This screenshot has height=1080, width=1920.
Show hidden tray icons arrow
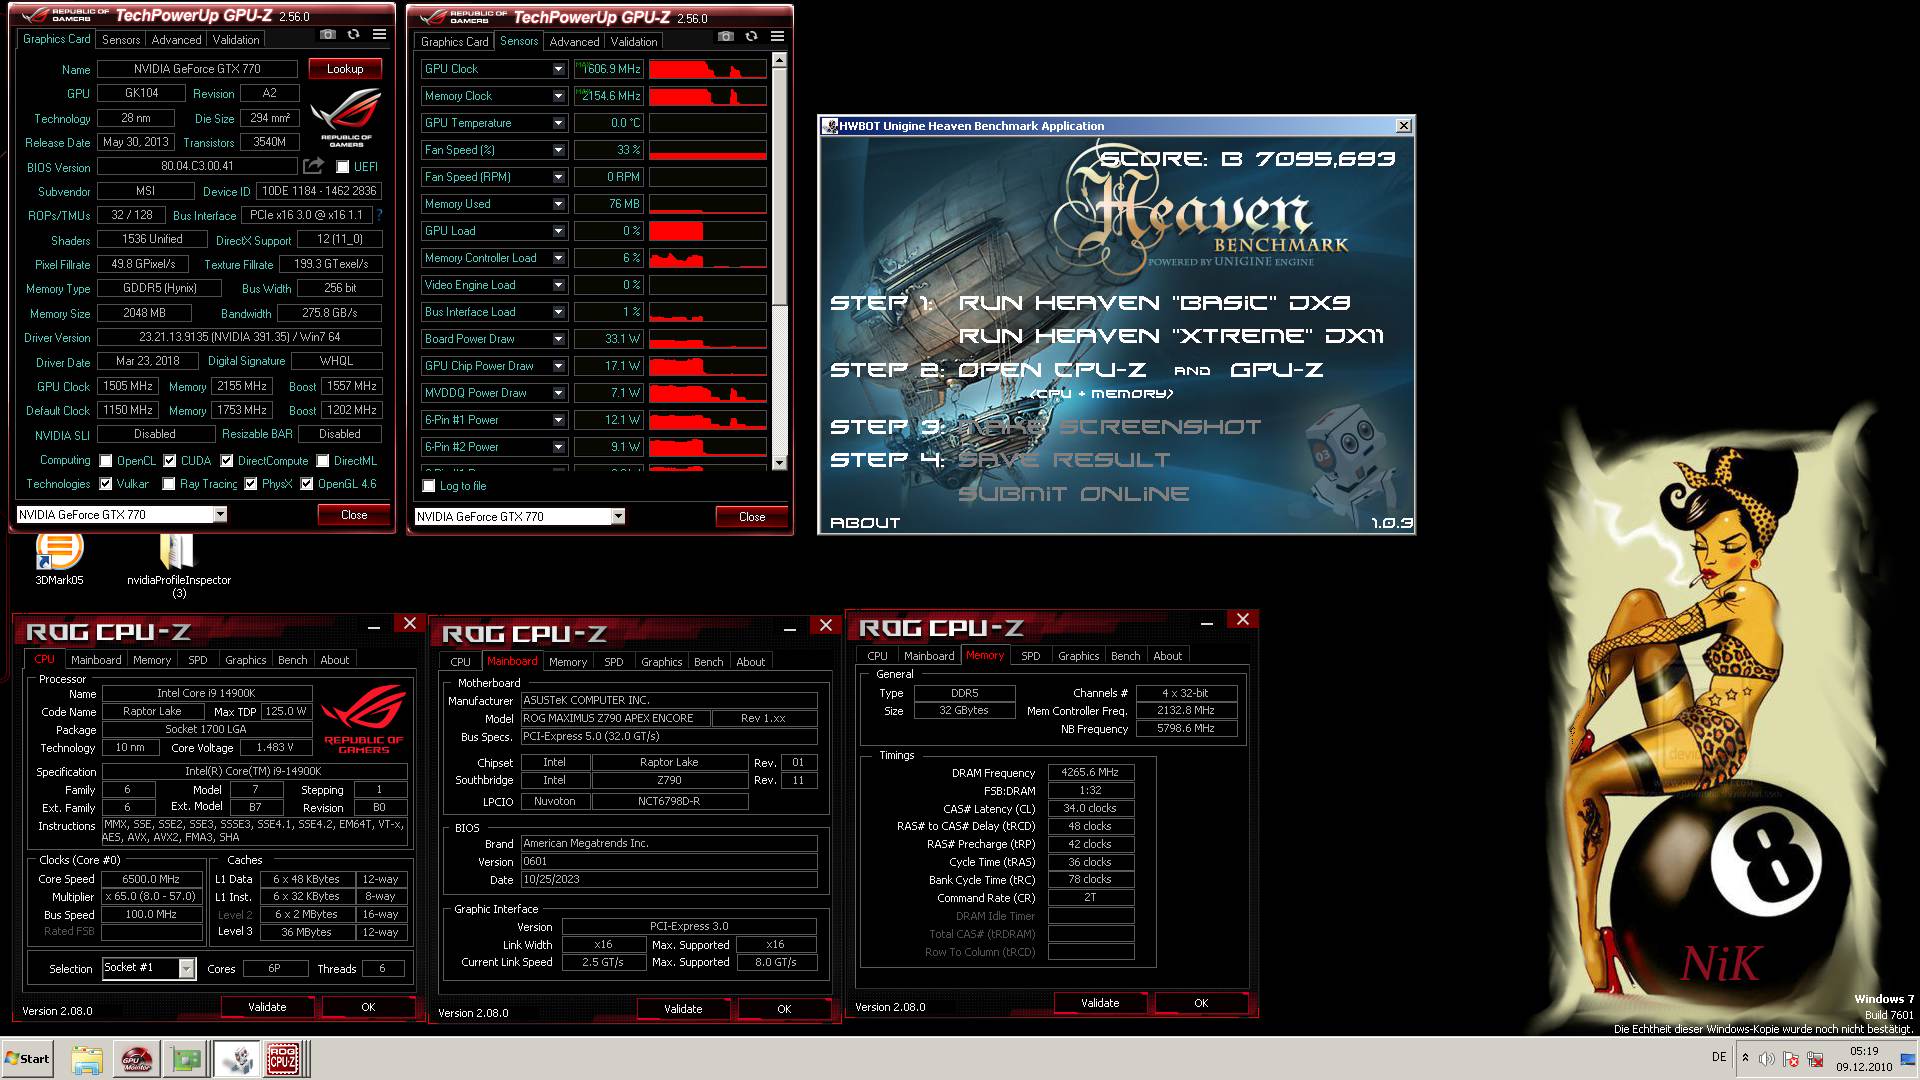coord(1745,1058)
